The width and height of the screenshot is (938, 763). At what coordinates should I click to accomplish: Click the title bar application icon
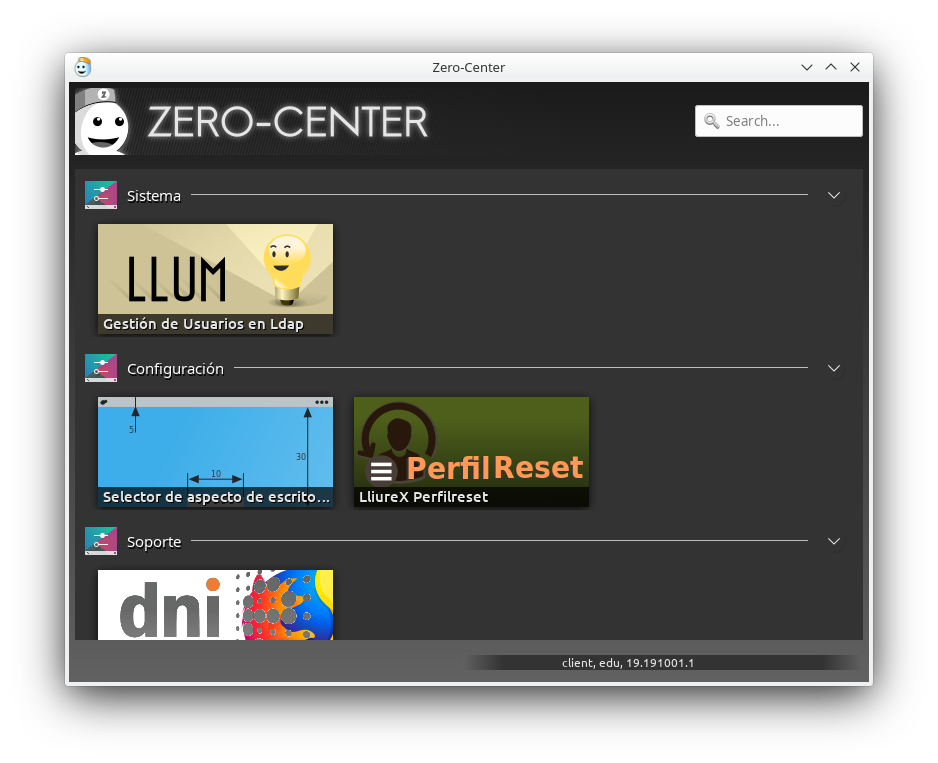coord(83,67)
